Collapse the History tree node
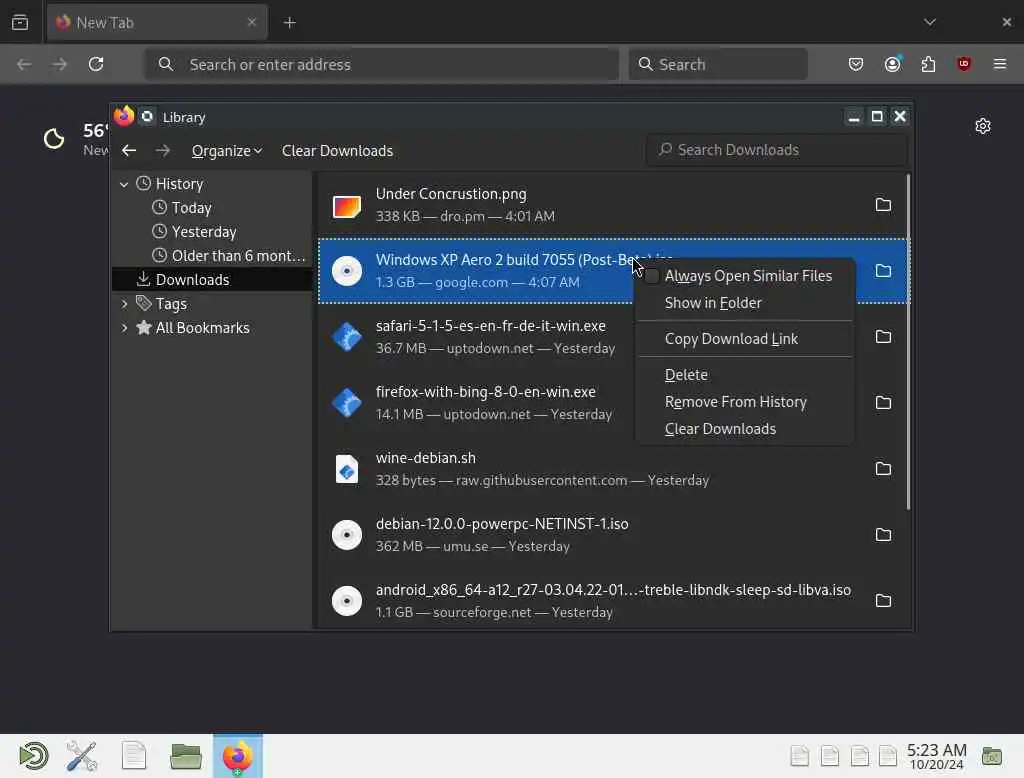Image resolution: width=1024 pixels, height=778 pixels. pyautogui.click(x=124, y=185)
